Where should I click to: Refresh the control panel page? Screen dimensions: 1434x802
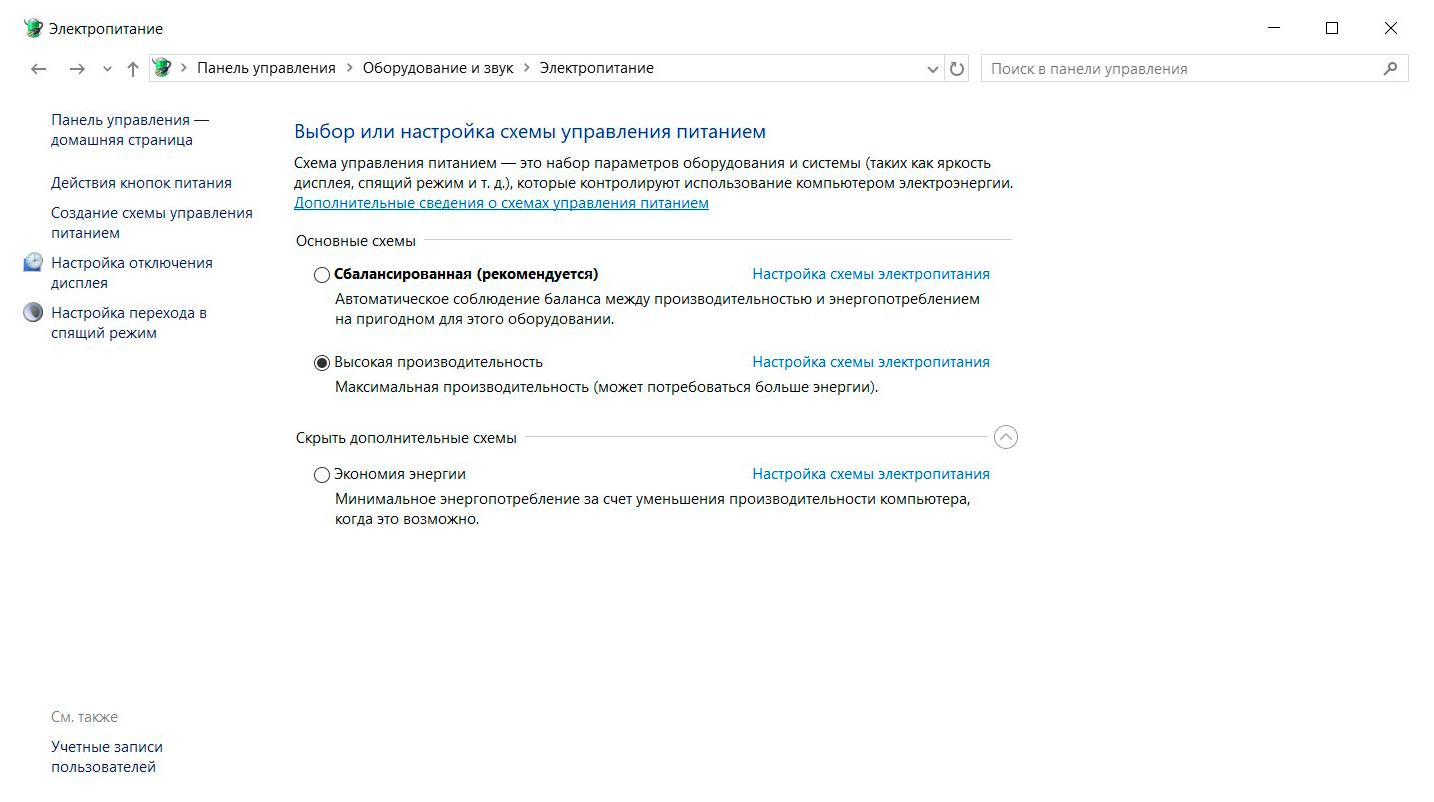tap(957, 69)
